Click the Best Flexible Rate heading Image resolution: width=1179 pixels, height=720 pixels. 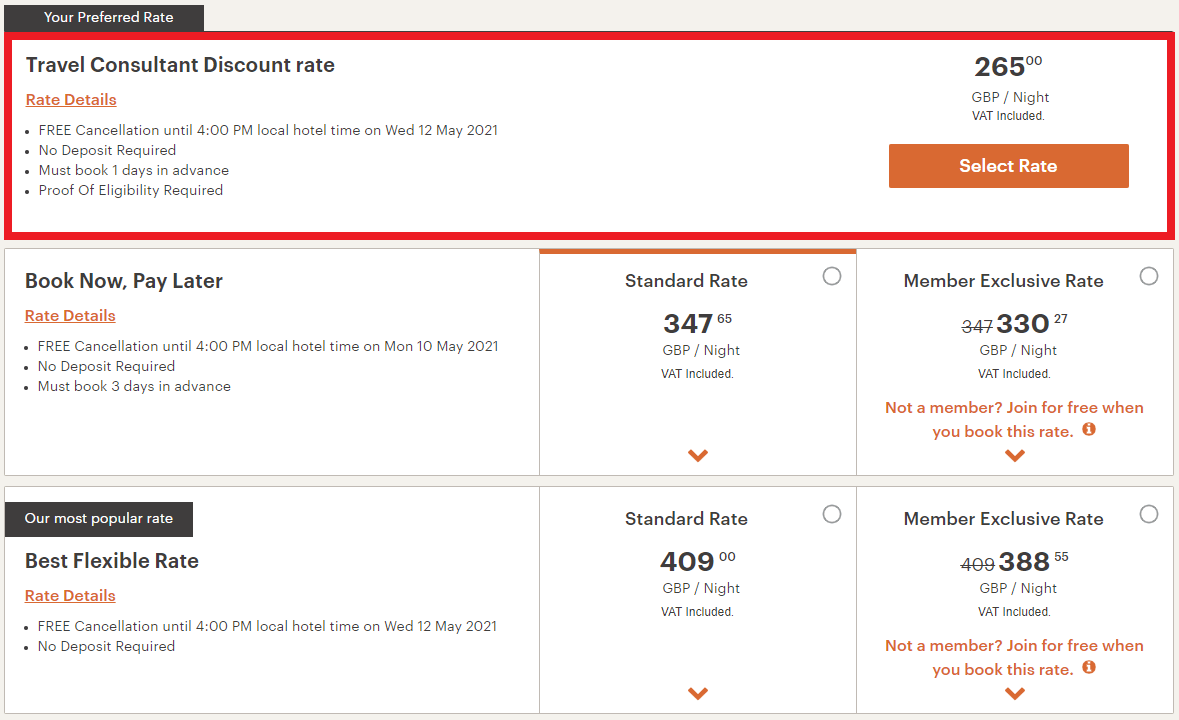pyautogui.click(x=111, y=561)
